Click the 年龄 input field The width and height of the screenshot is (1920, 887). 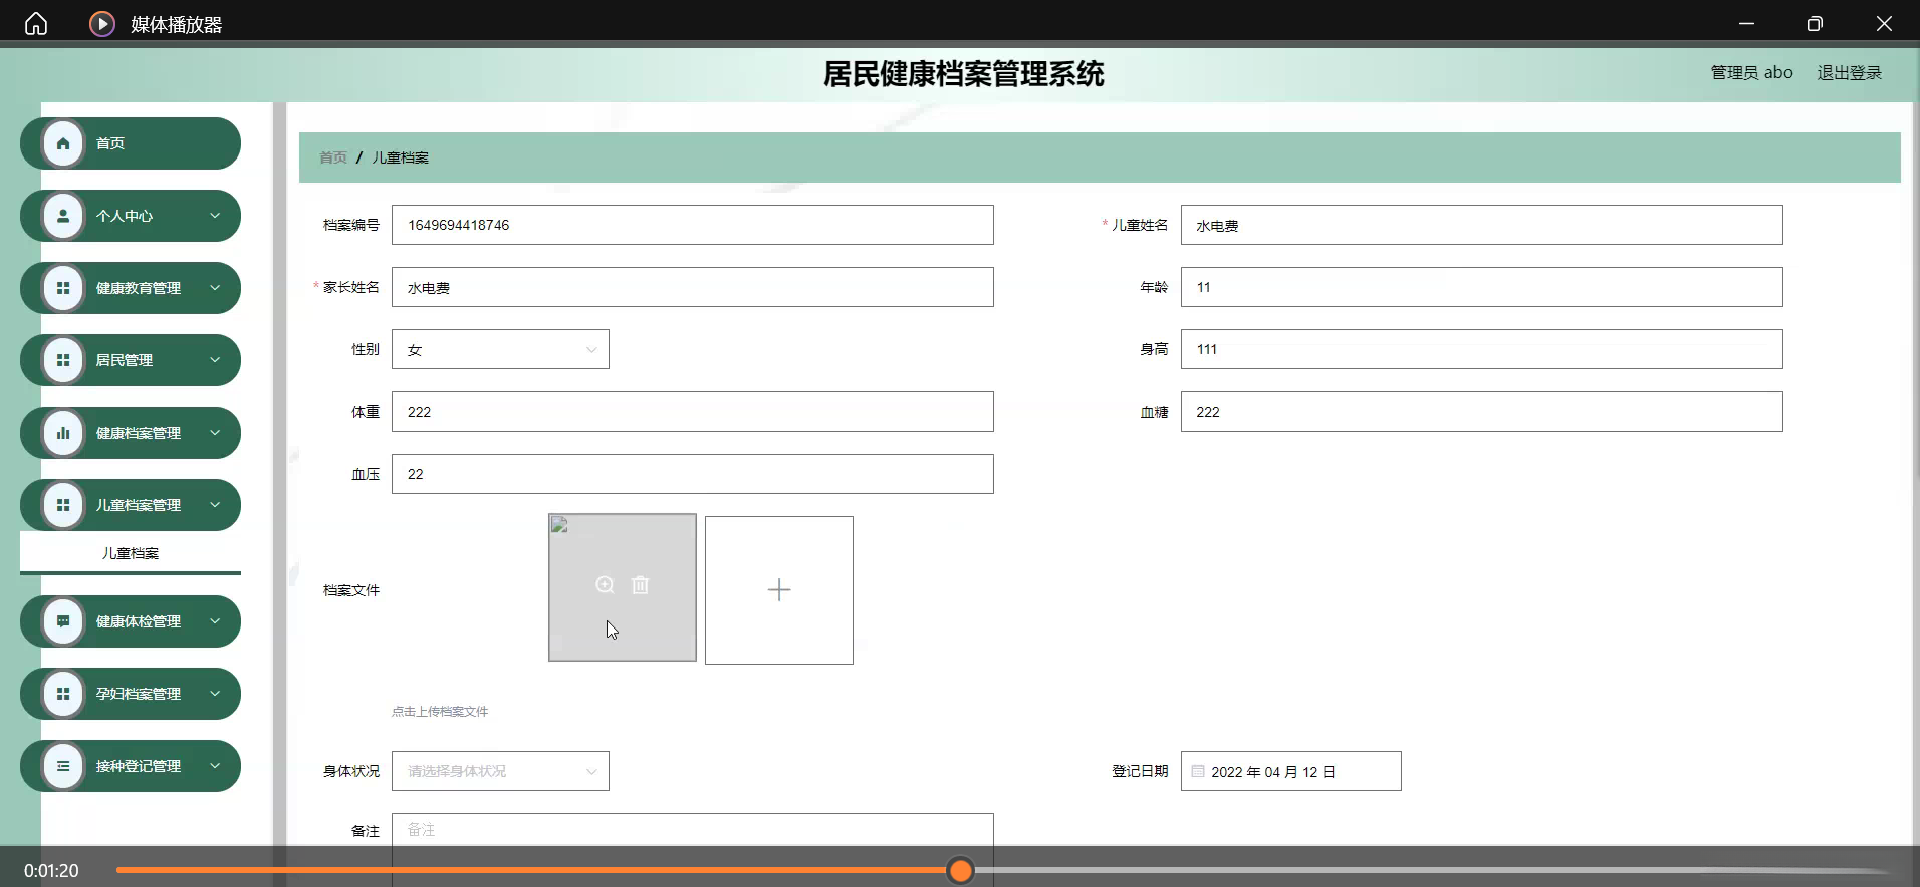1481,287
